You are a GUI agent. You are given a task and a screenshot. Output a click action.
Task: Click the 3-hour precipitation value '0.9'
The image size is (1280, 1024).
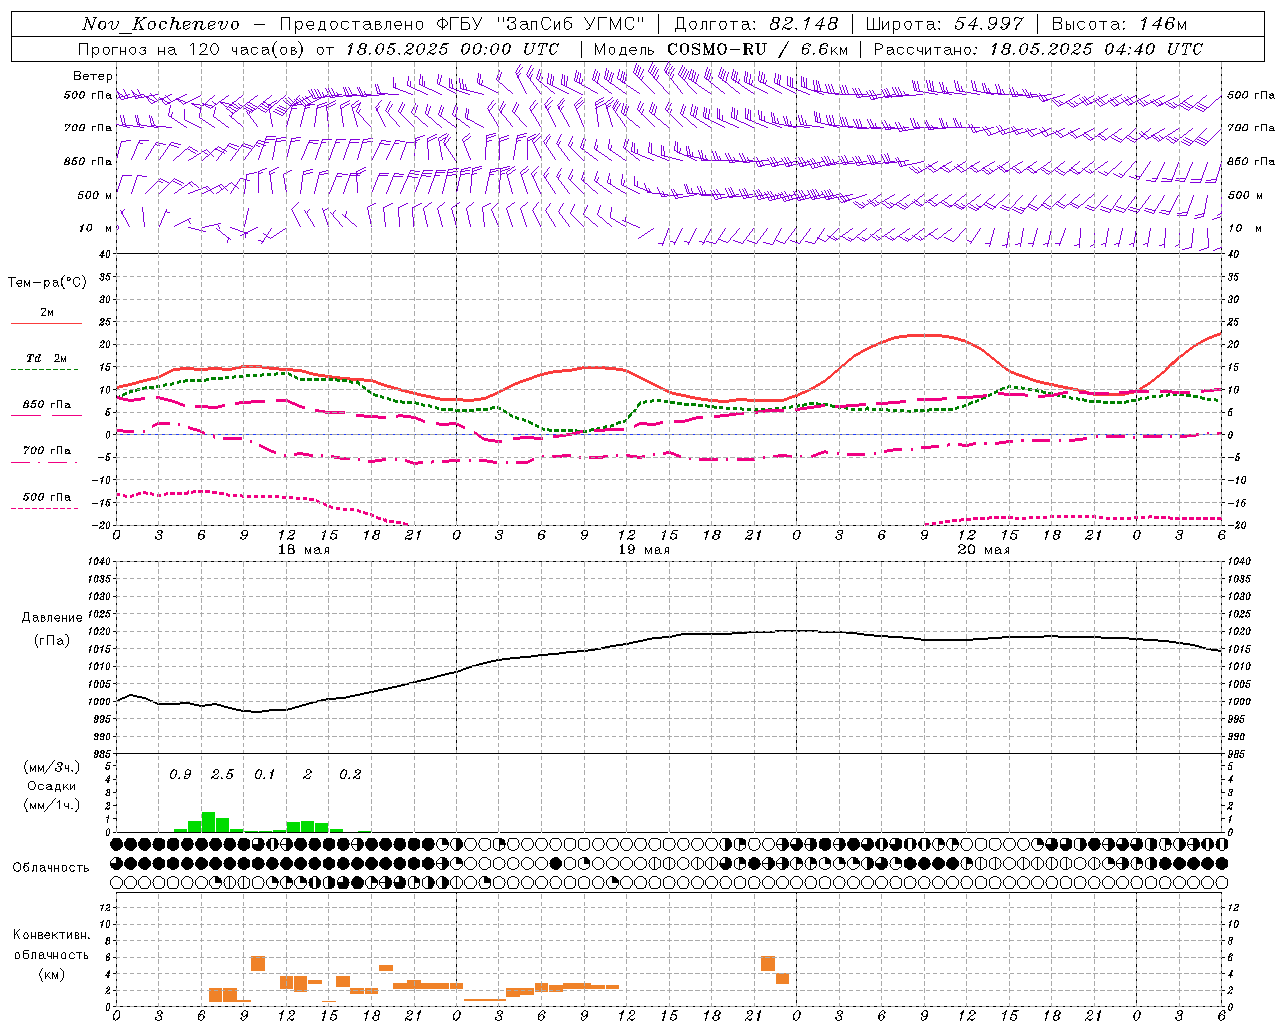tap(180, 774)
